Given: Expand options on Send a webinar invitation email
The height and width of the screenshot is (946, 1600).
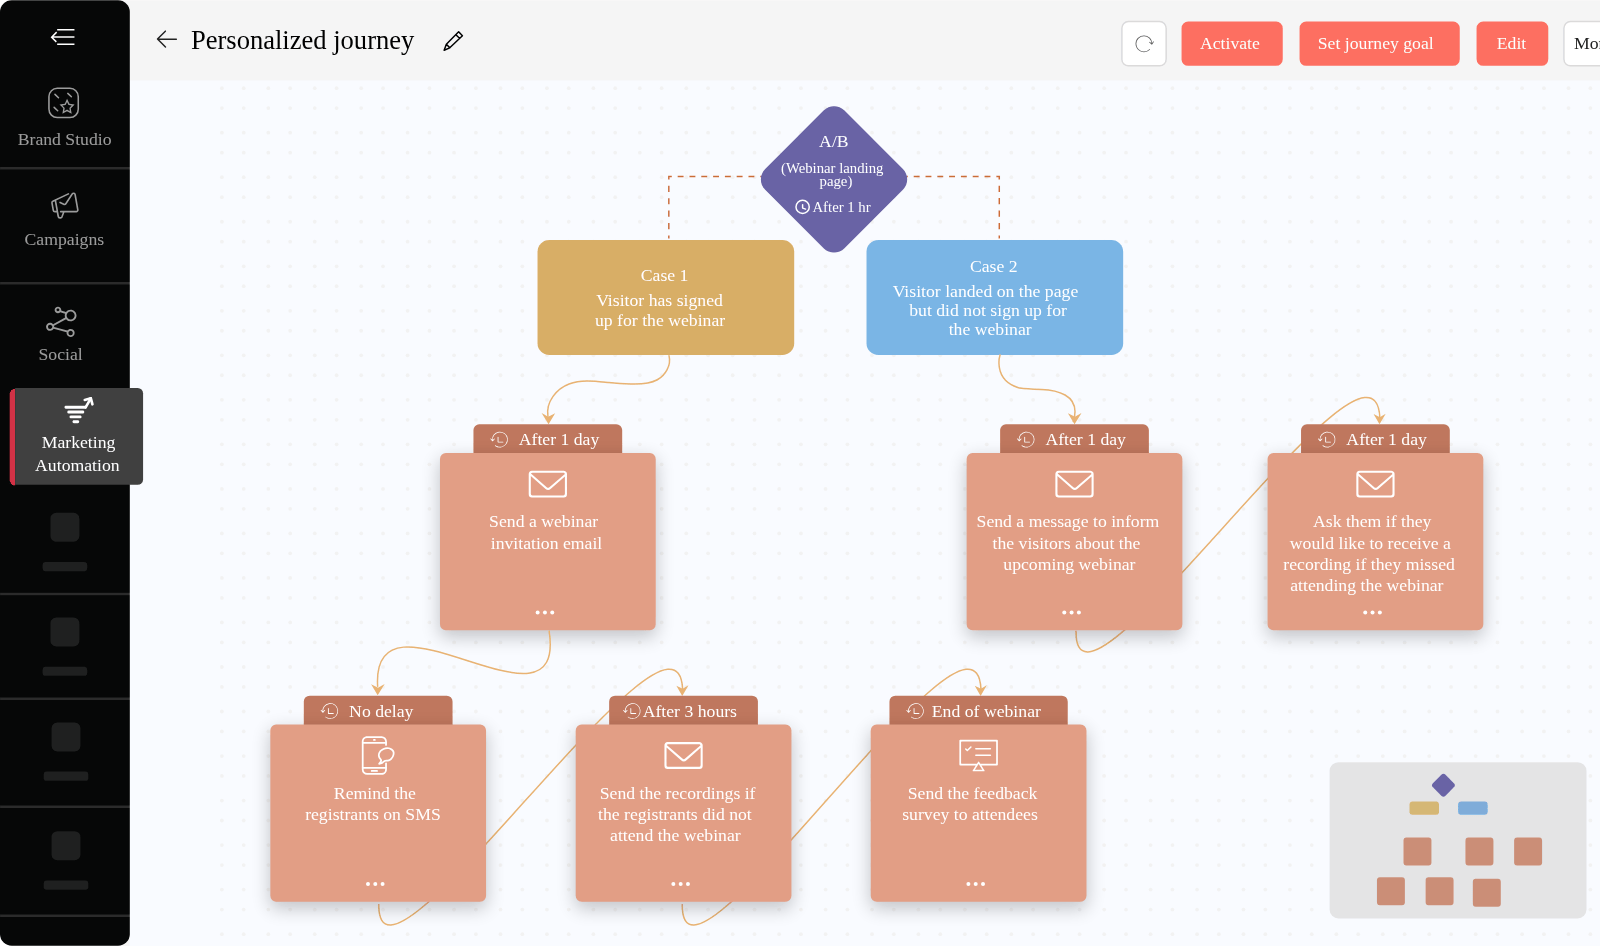Looking at the screenshot, I should 545,612.
